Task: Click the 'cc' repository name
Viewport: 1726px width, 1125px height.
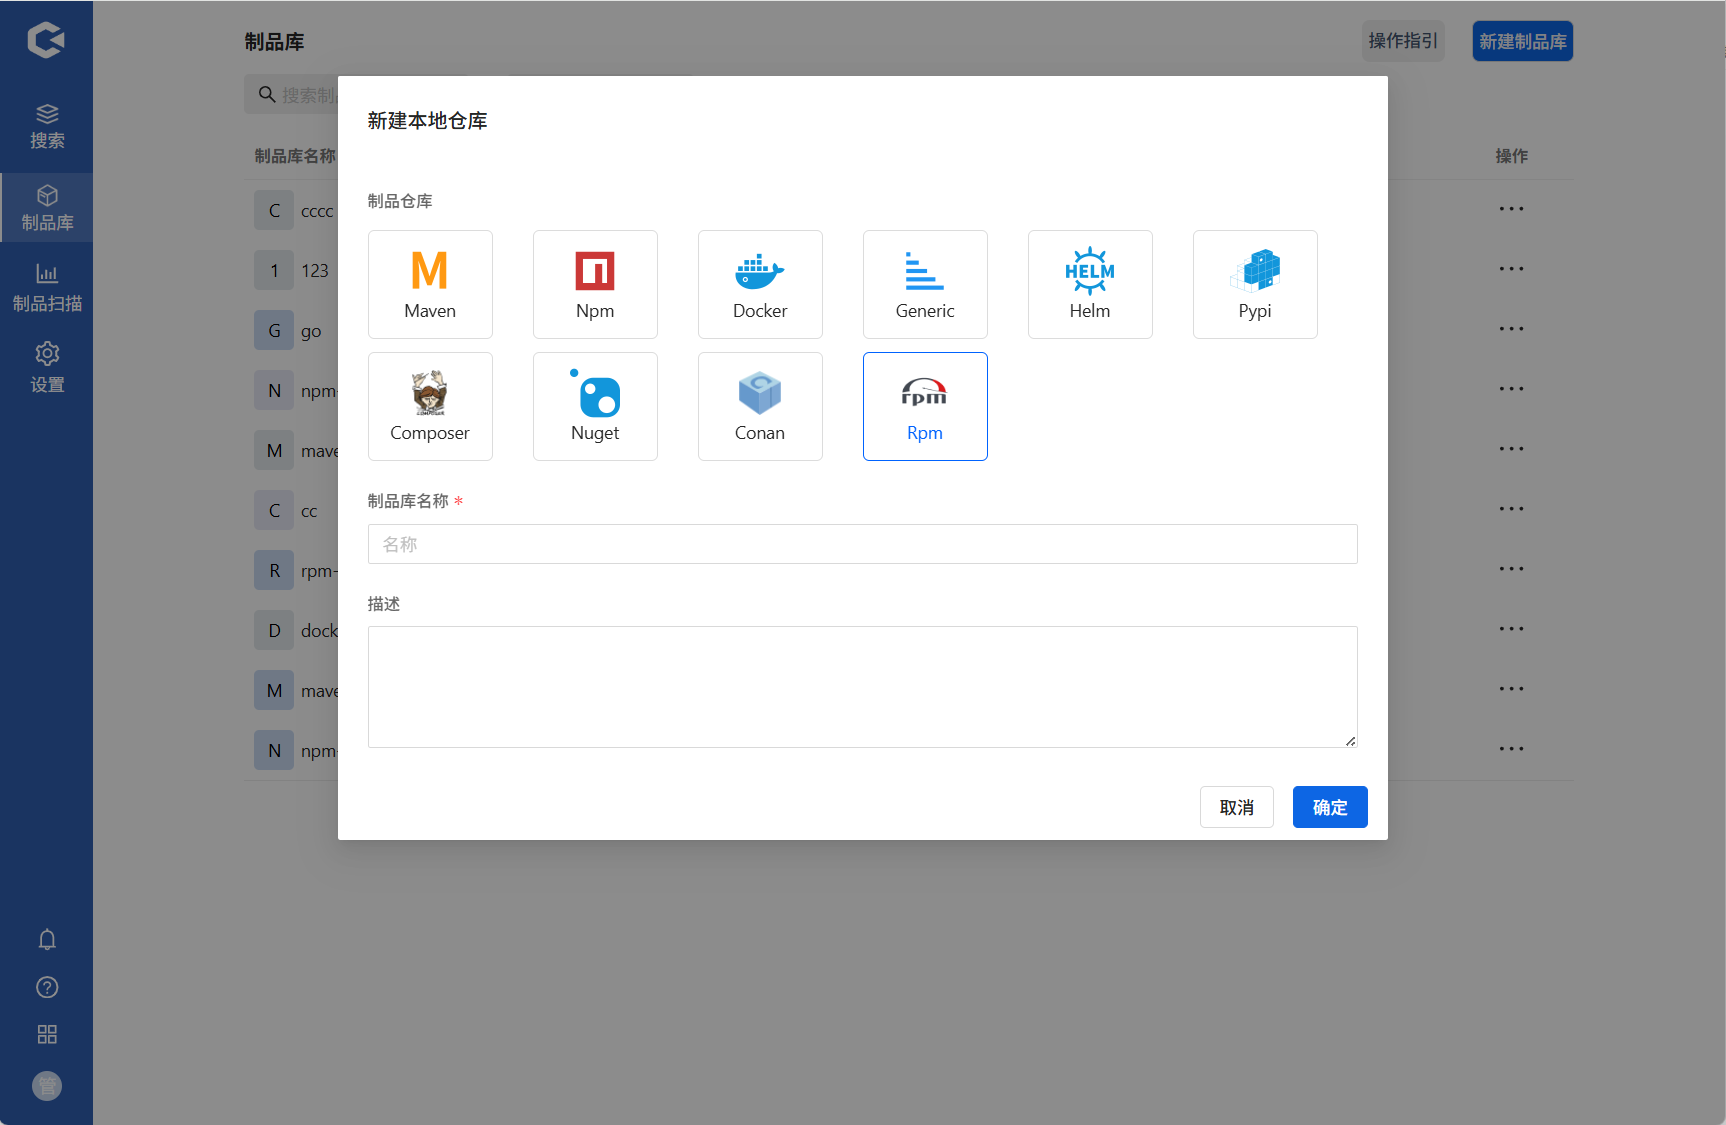Action: point(309,511)
